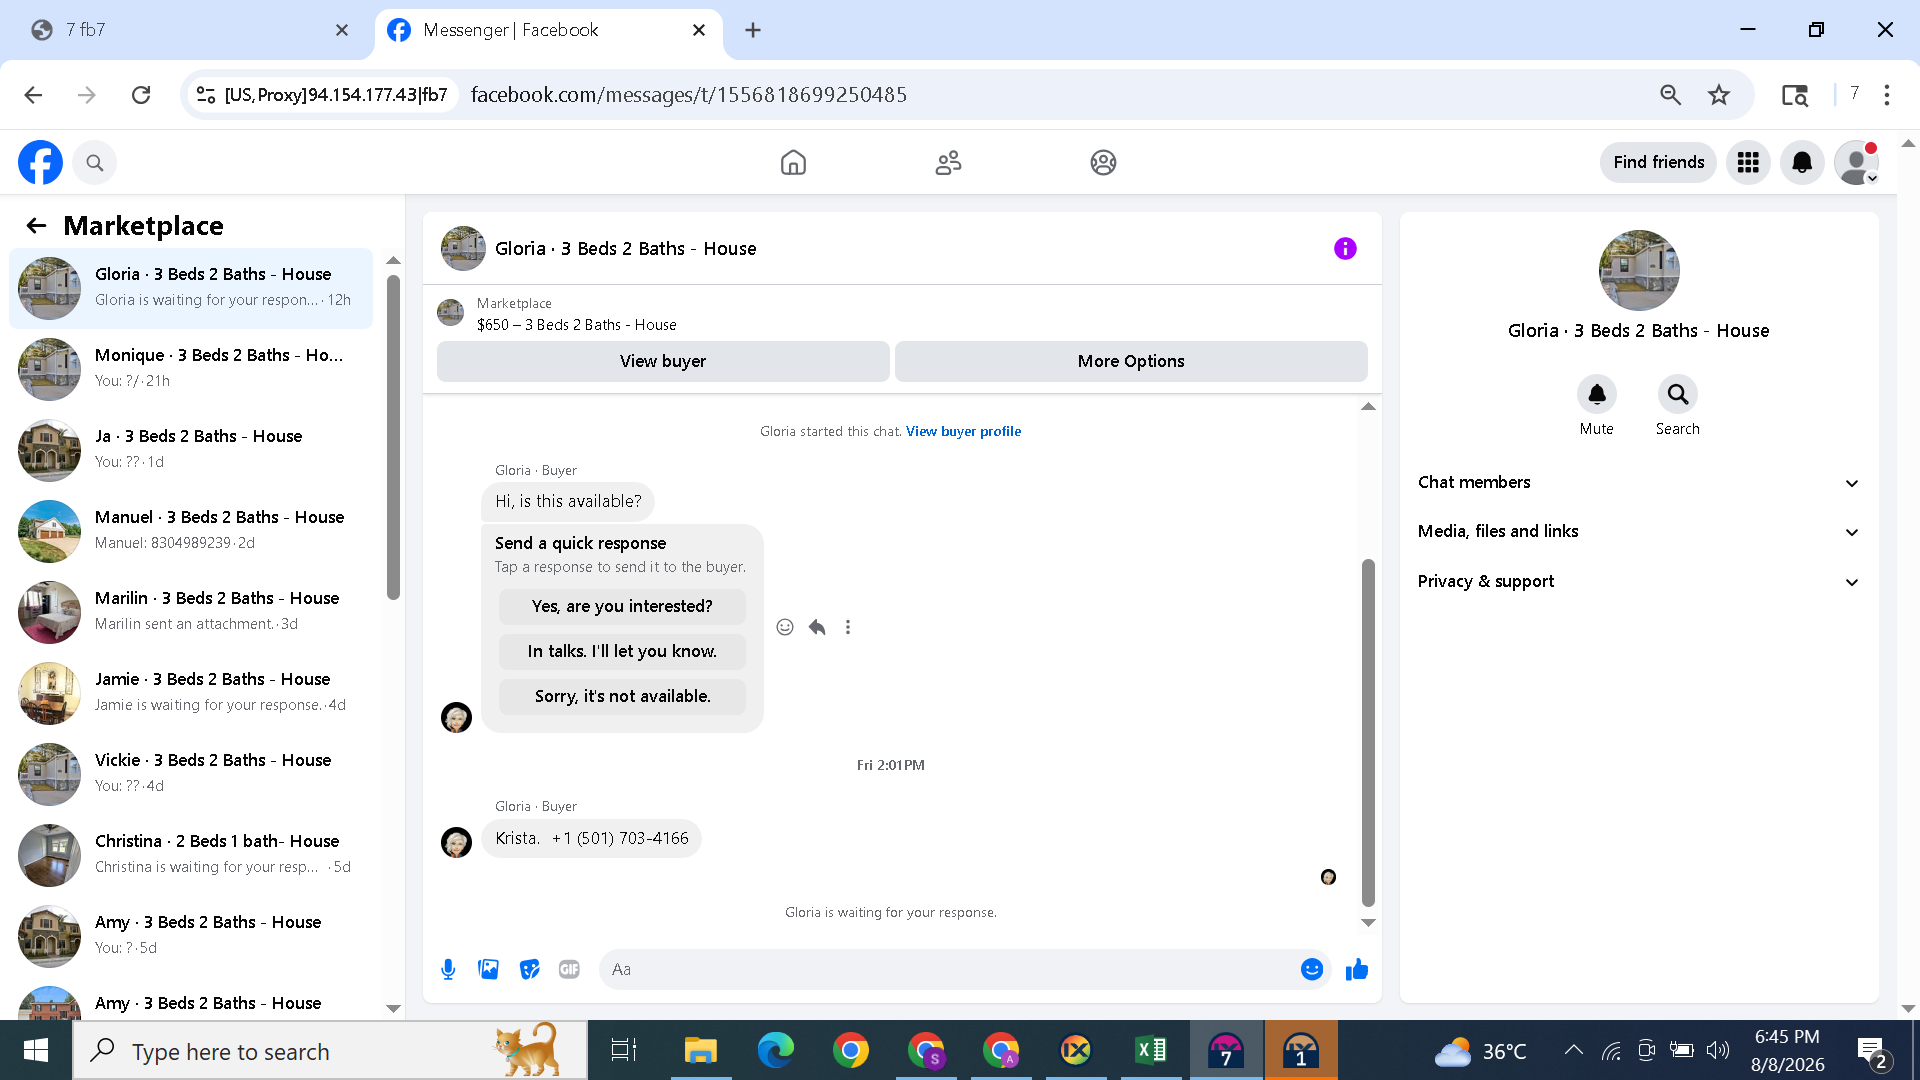Image resolution: width=1920 pixels, height=1080 pixels.
Task: Start a voice clip with microphone icon
Action: pyautogui.click(x=448, y=969)
